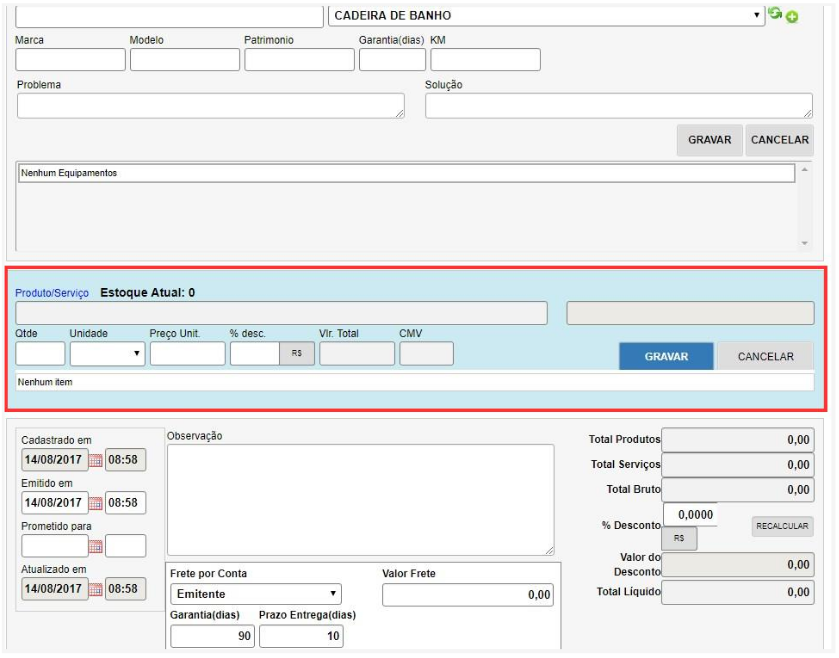The height and width of the screenshot is (658, 839).
Task: Focus the Qtde quantity field
Action: [x=41, y=354]
